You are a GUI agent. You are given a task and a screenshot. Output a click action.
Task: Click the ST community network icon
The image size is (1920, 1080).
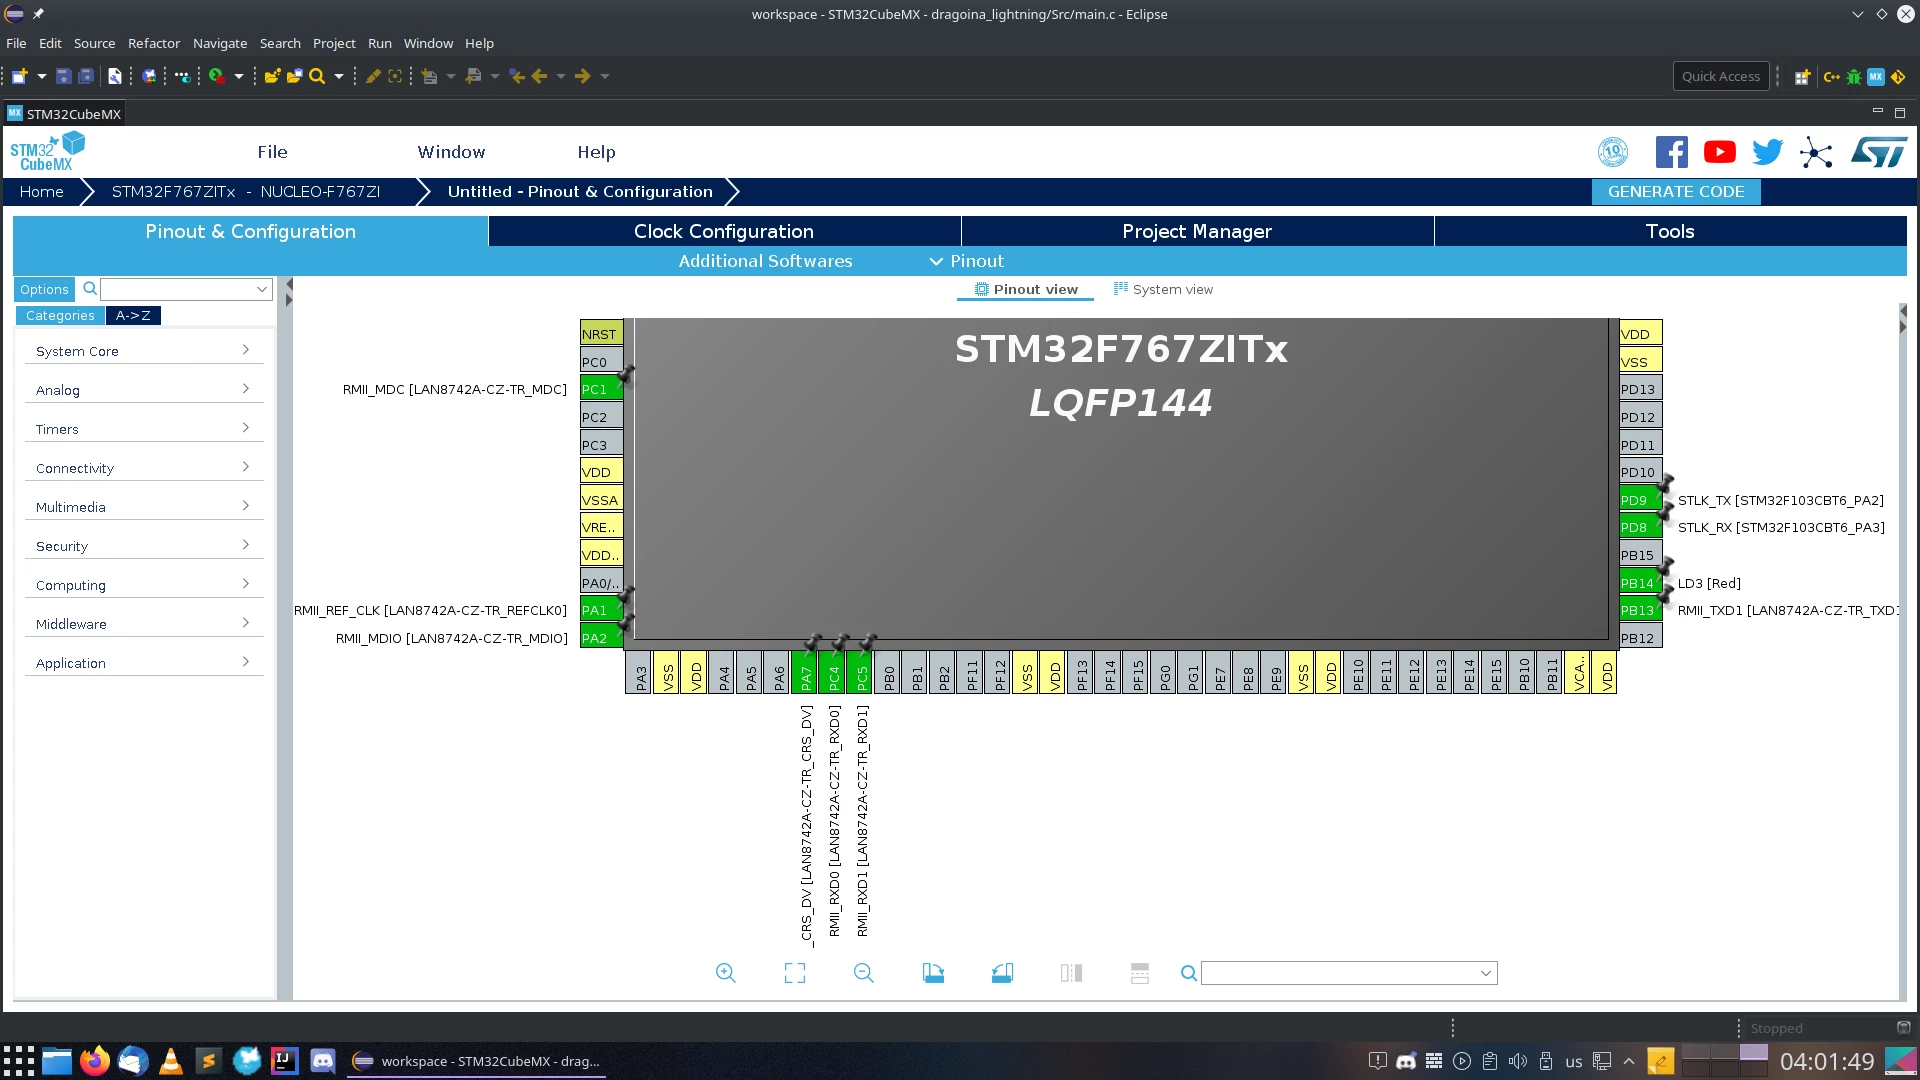point(1816,152)
